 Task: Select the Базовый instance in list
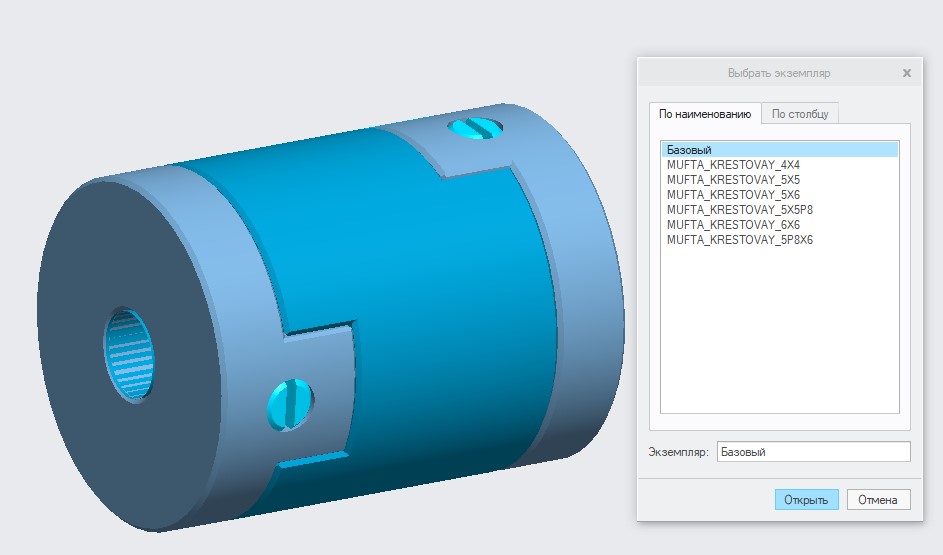point(779,150)
